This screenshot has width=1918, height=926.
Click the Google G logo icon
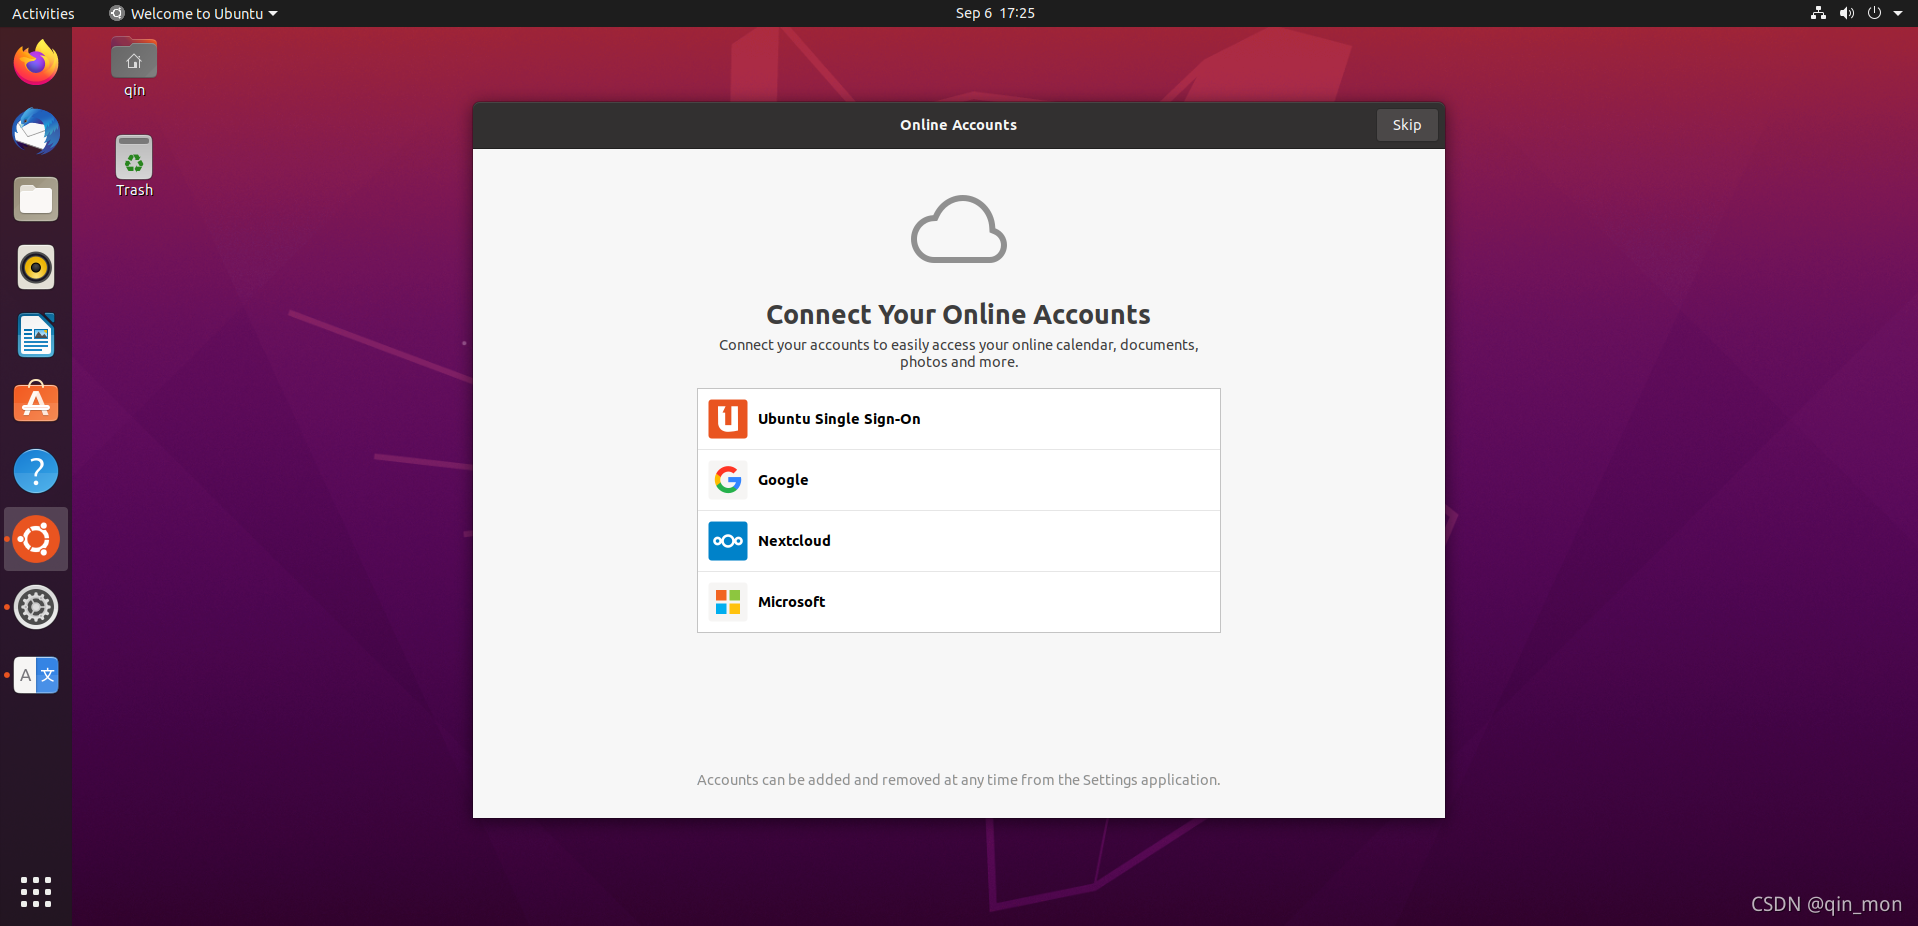(x=728, y=480)
